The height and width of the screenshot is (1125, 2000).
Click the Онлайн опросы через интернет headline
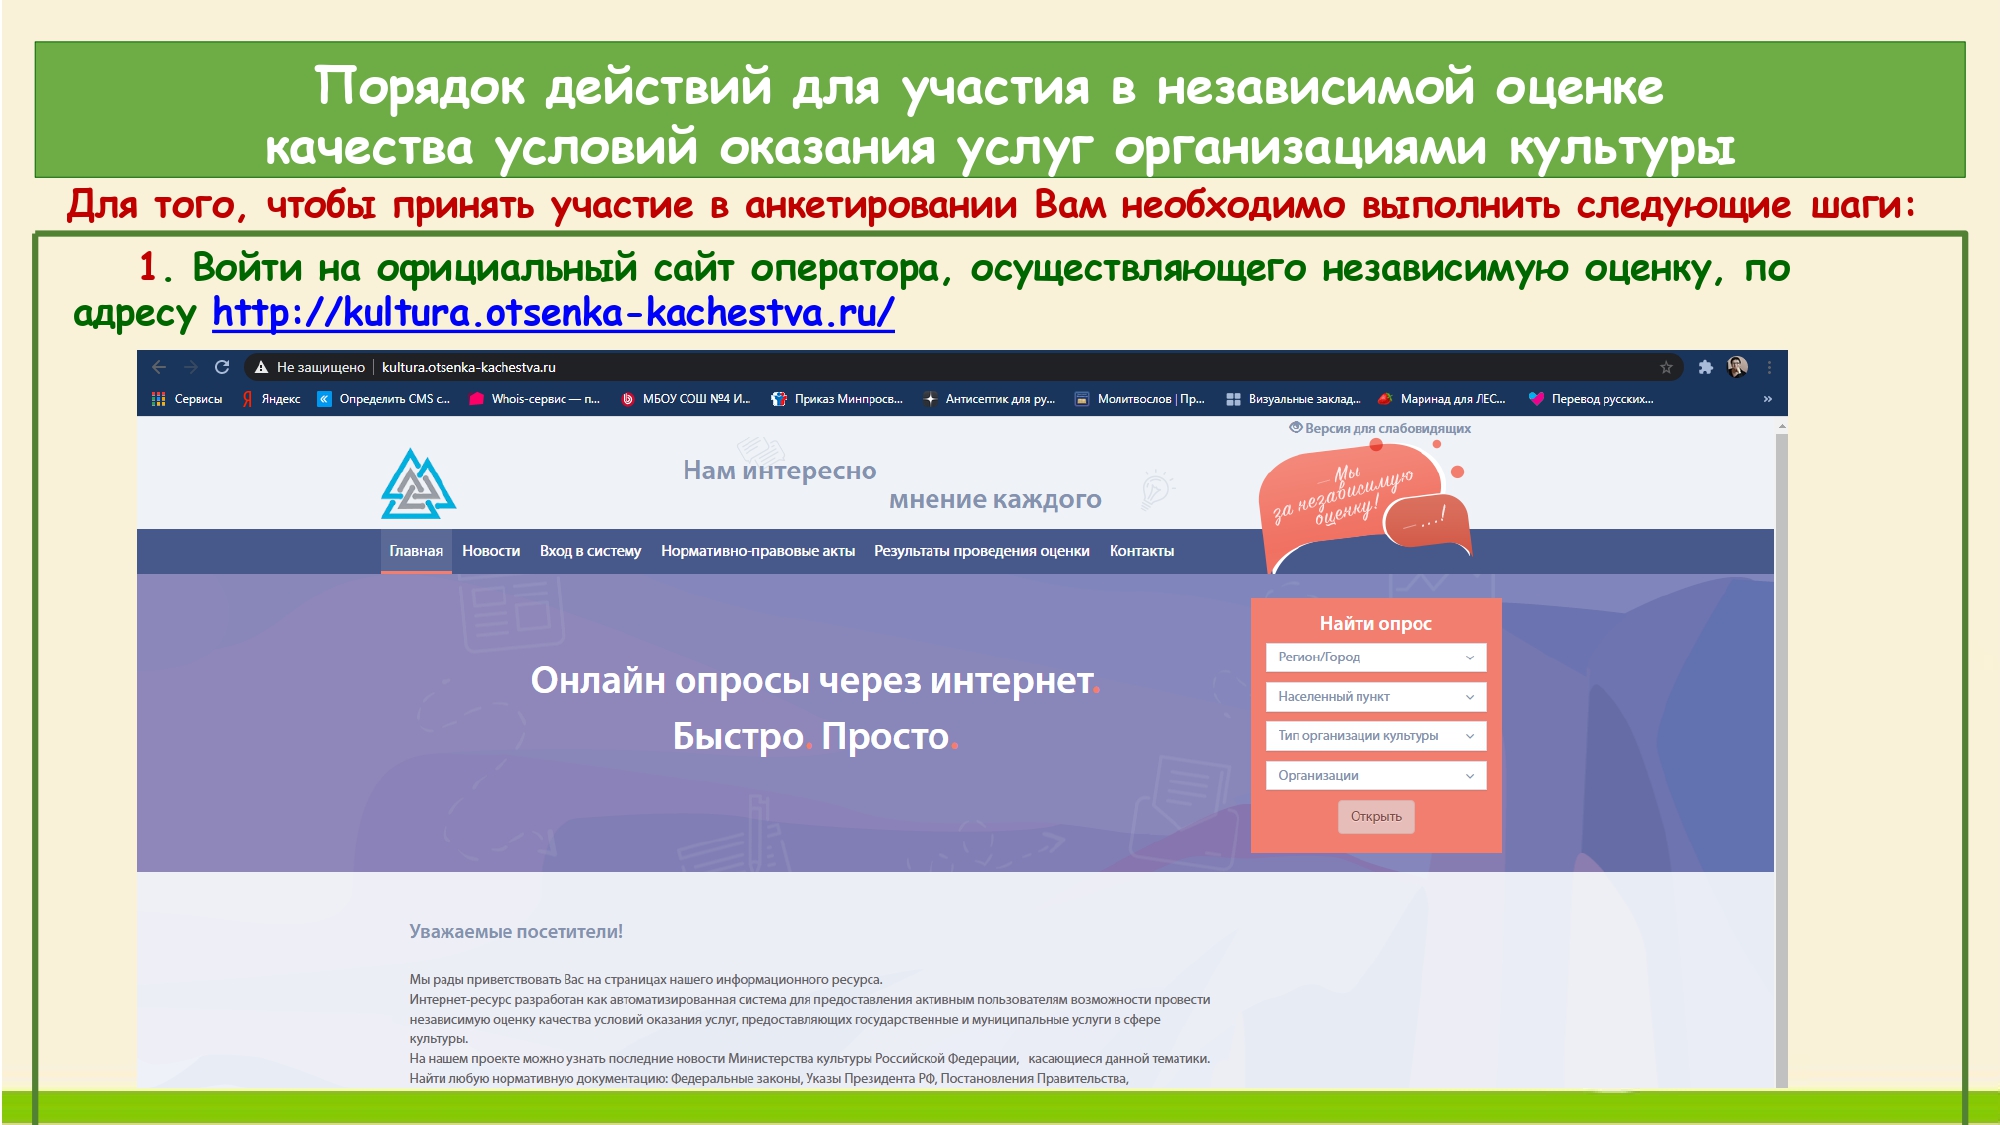pyautogui.click(x=815, y=680)
